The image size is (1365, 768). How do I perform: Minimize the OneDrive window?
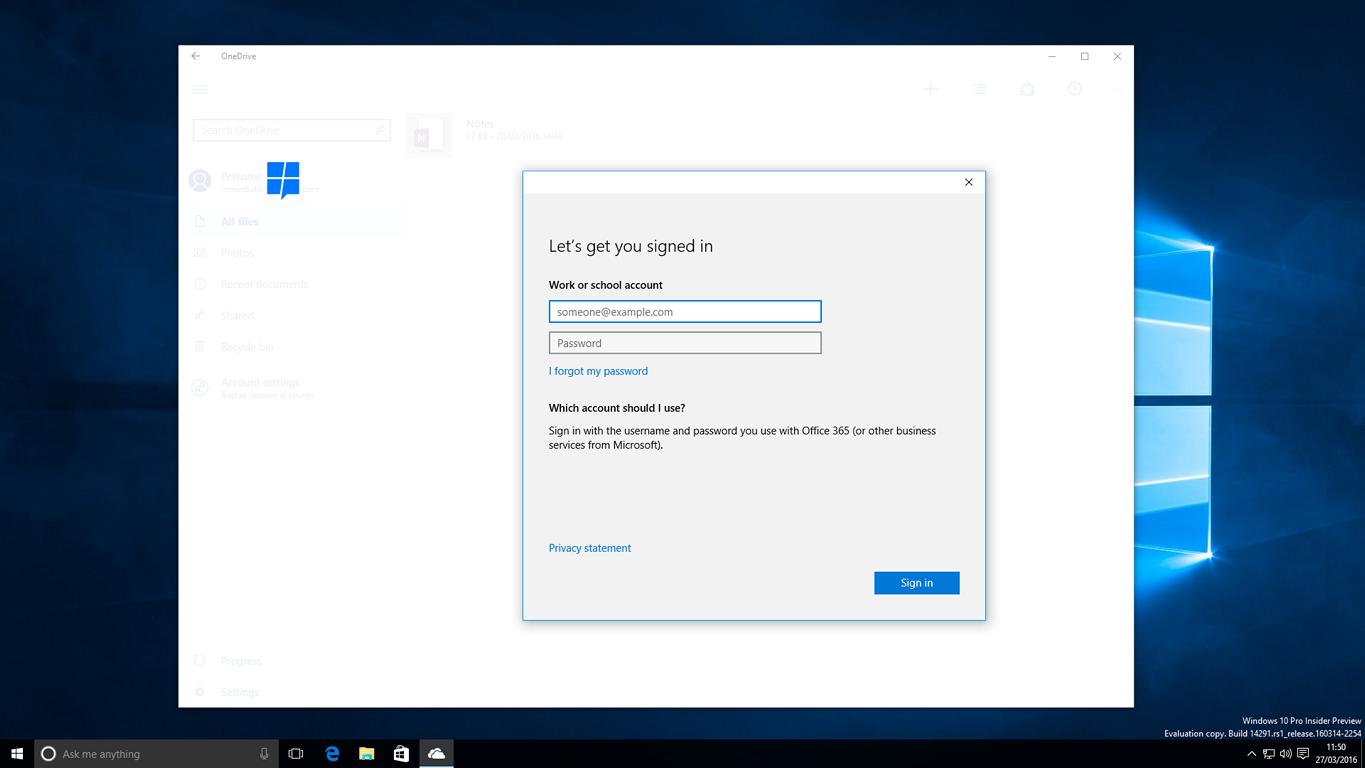tap(1052, 56)
